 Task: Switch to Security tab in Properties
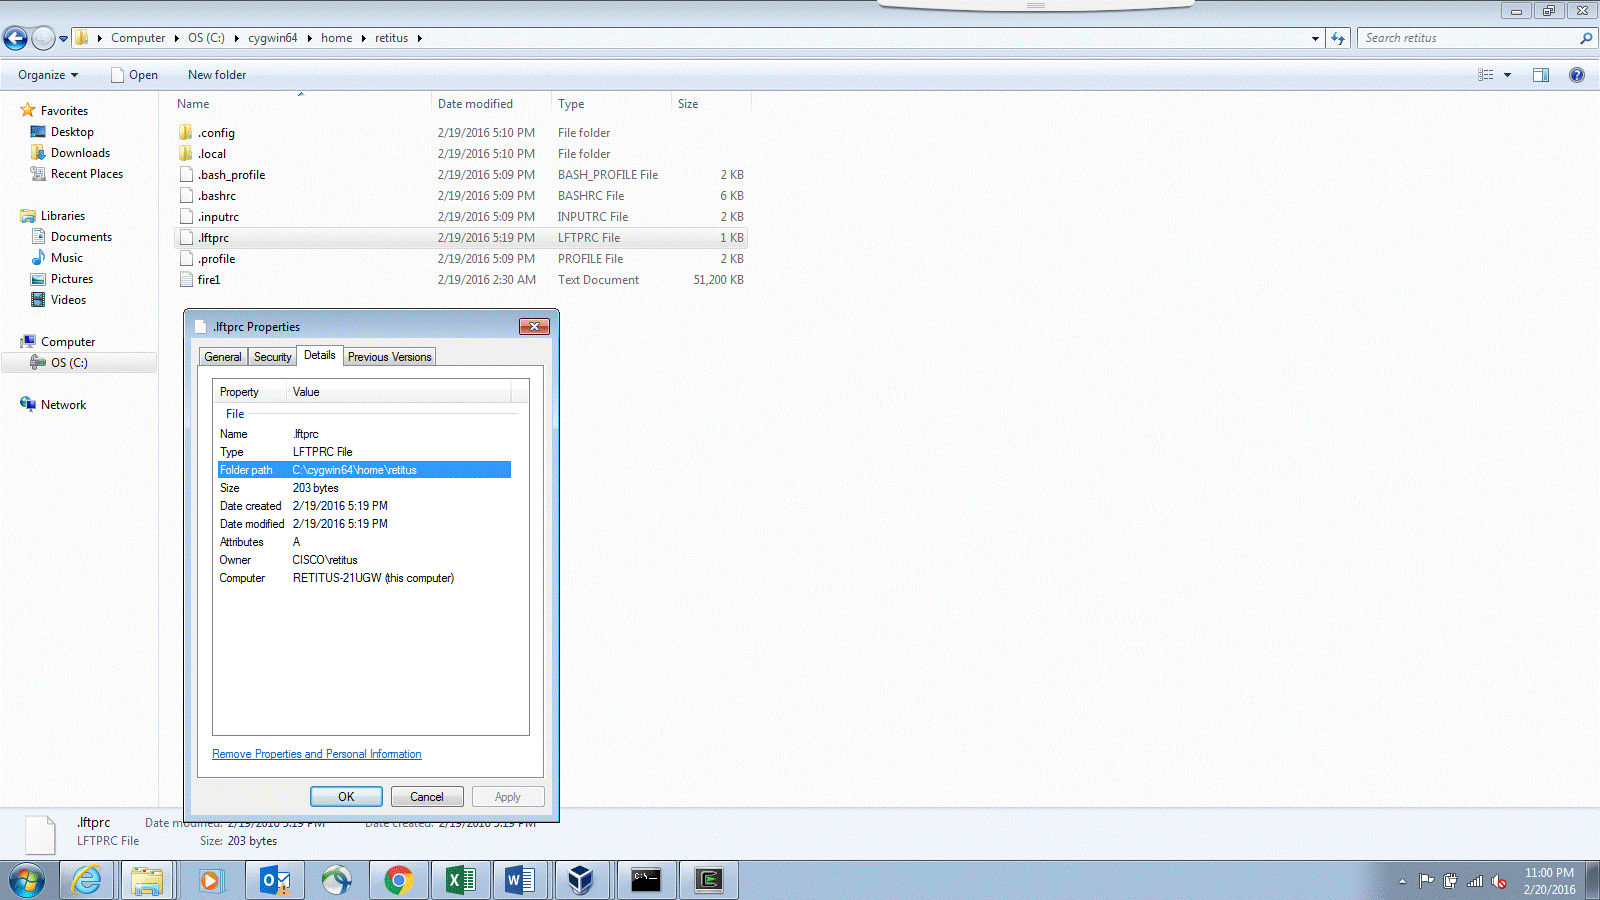(272, 357)
